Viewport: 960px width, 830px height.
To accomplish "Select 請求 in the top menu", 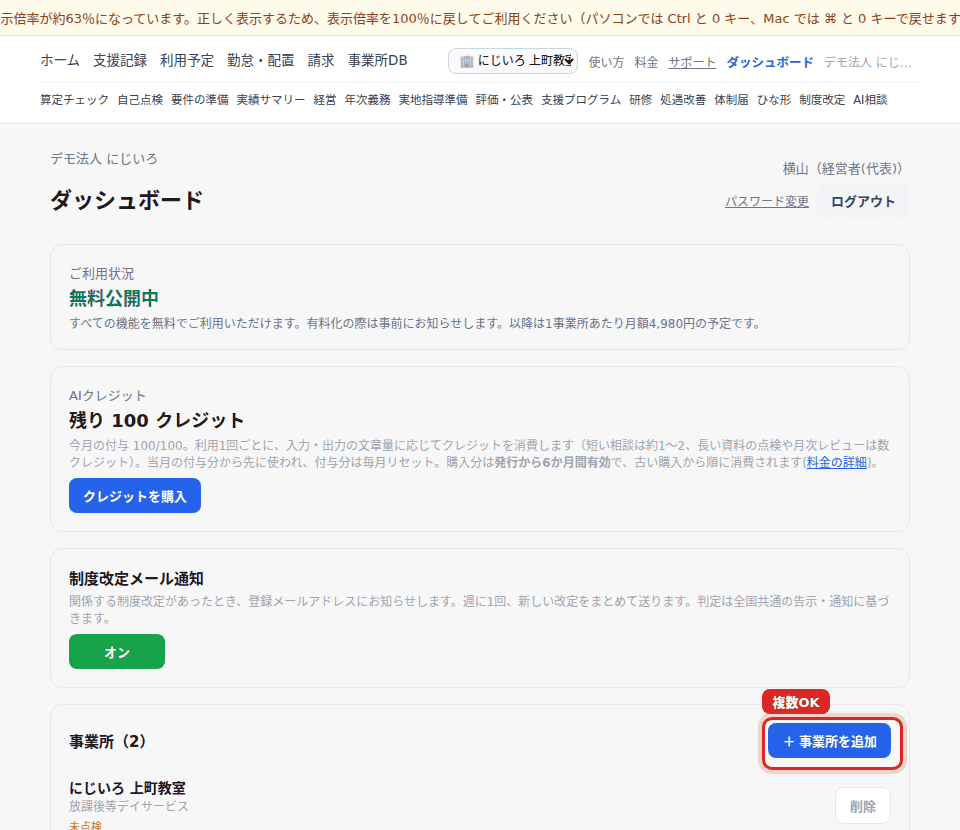I will 321,61.
